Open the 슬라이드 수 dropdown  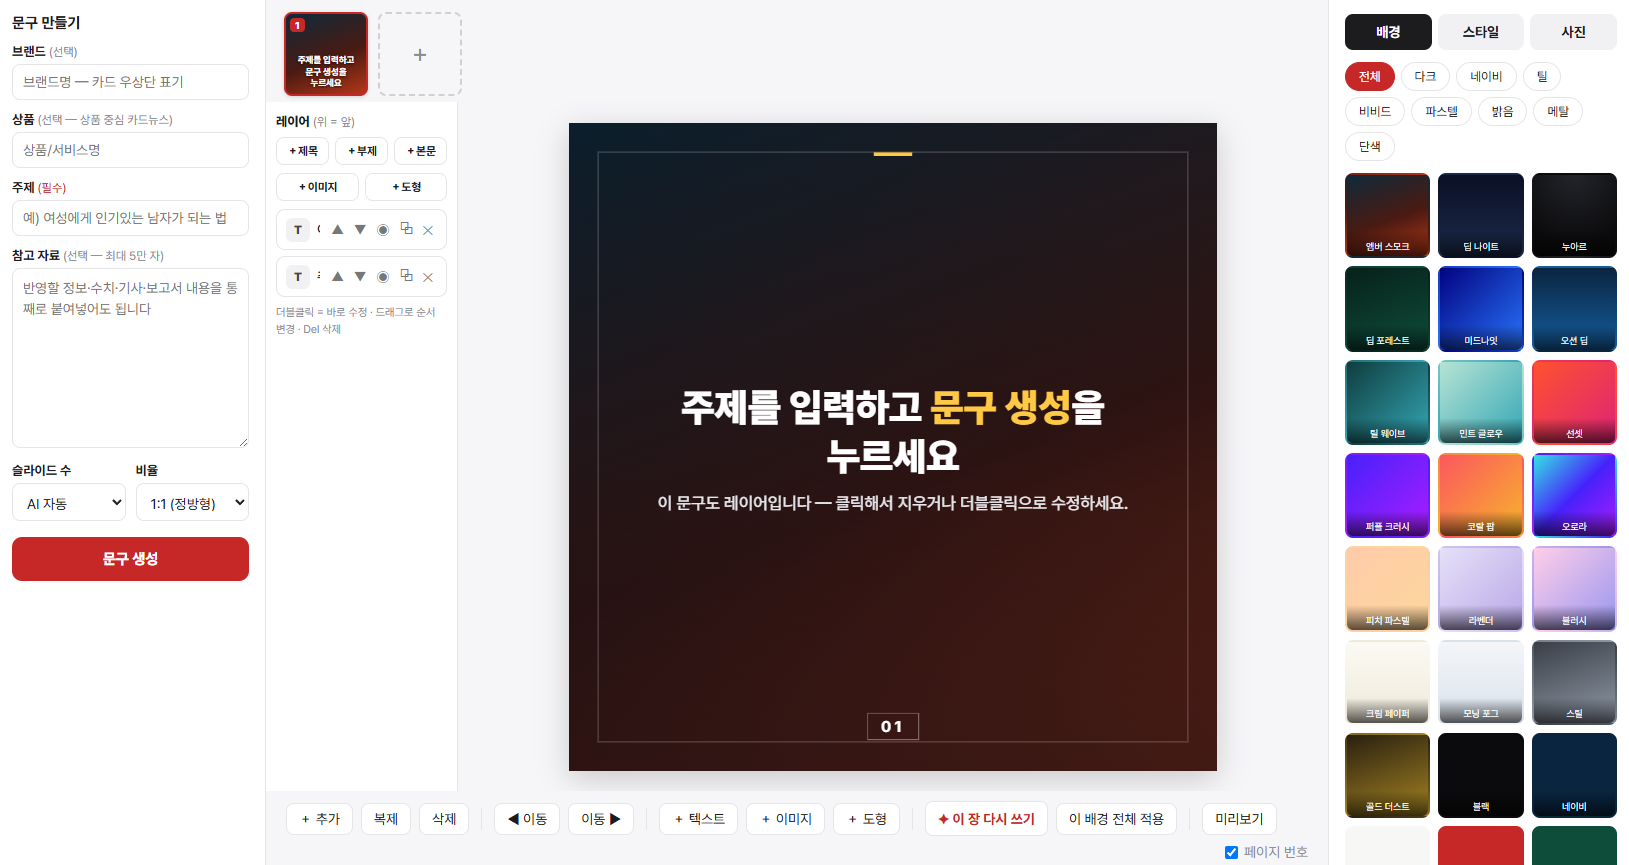coord(69,503)
